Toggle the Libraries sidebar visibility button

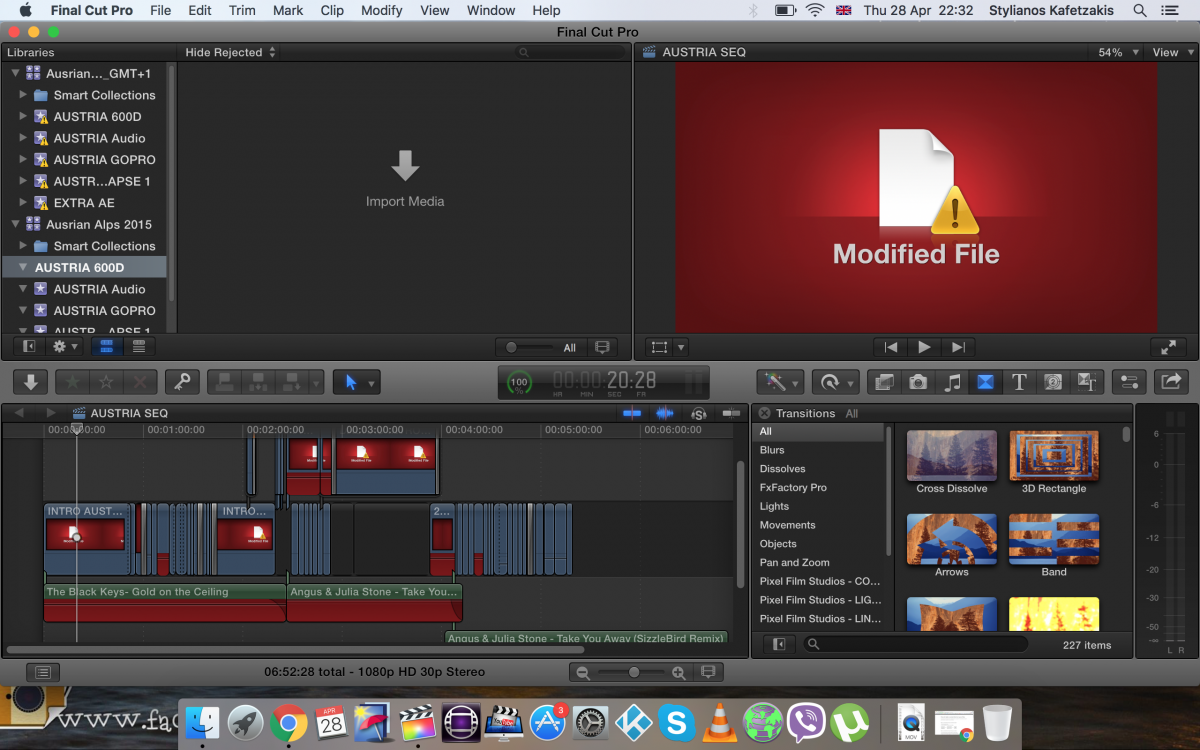pyautogui.click(x=30, y=347)
